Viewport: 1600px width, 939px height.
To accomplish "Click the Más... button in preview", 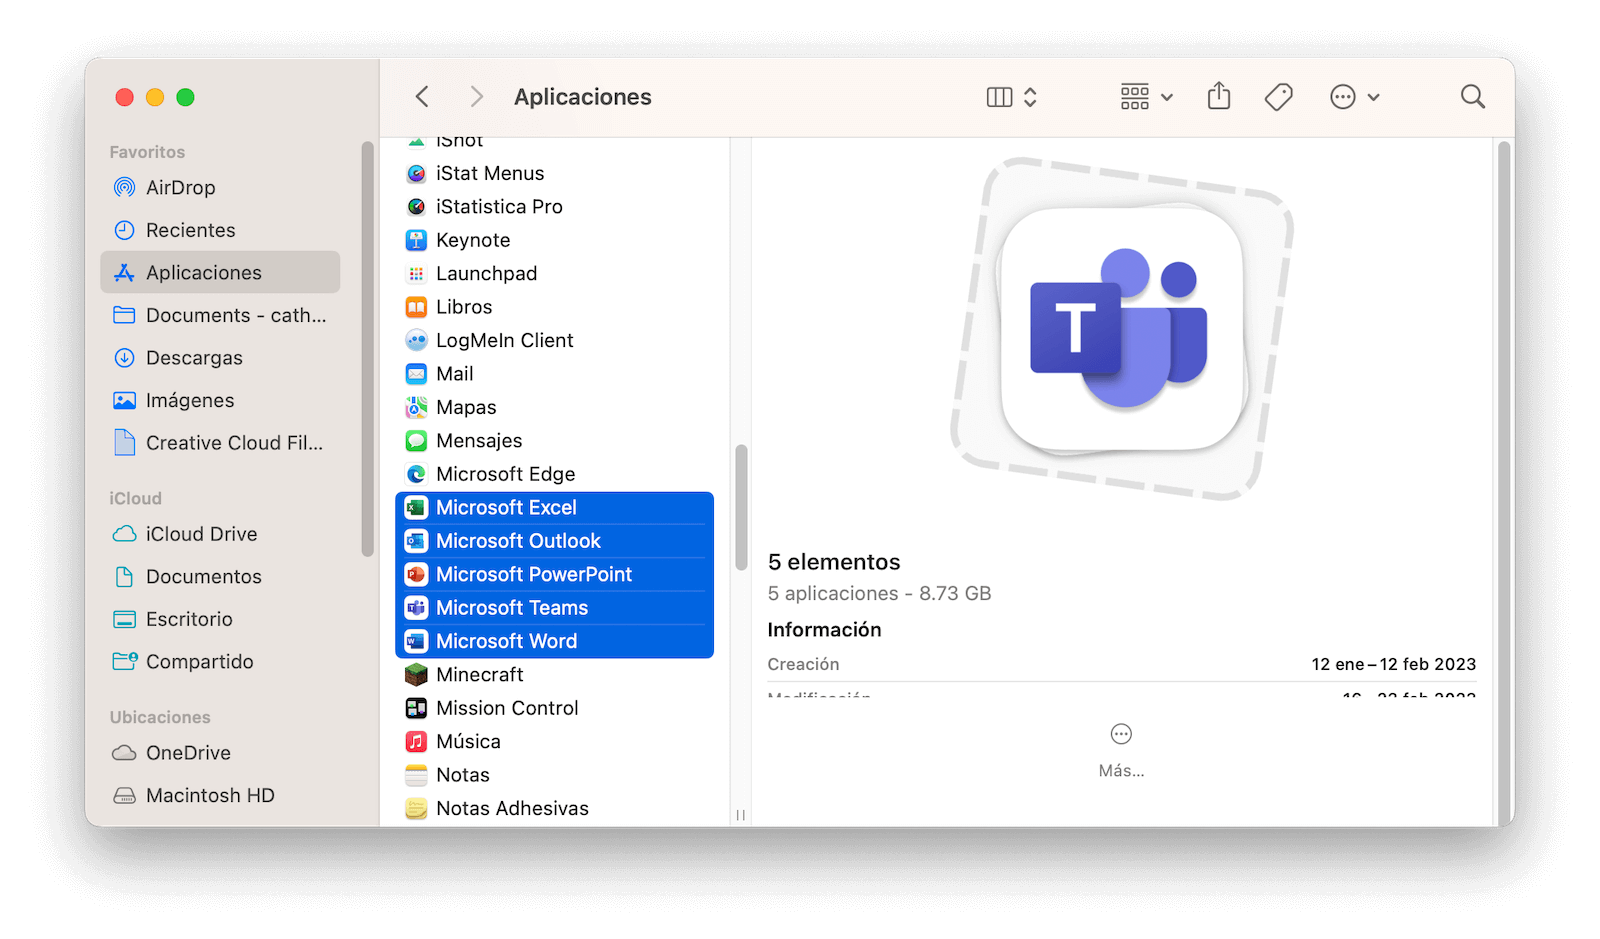I will coord(1121,751).
